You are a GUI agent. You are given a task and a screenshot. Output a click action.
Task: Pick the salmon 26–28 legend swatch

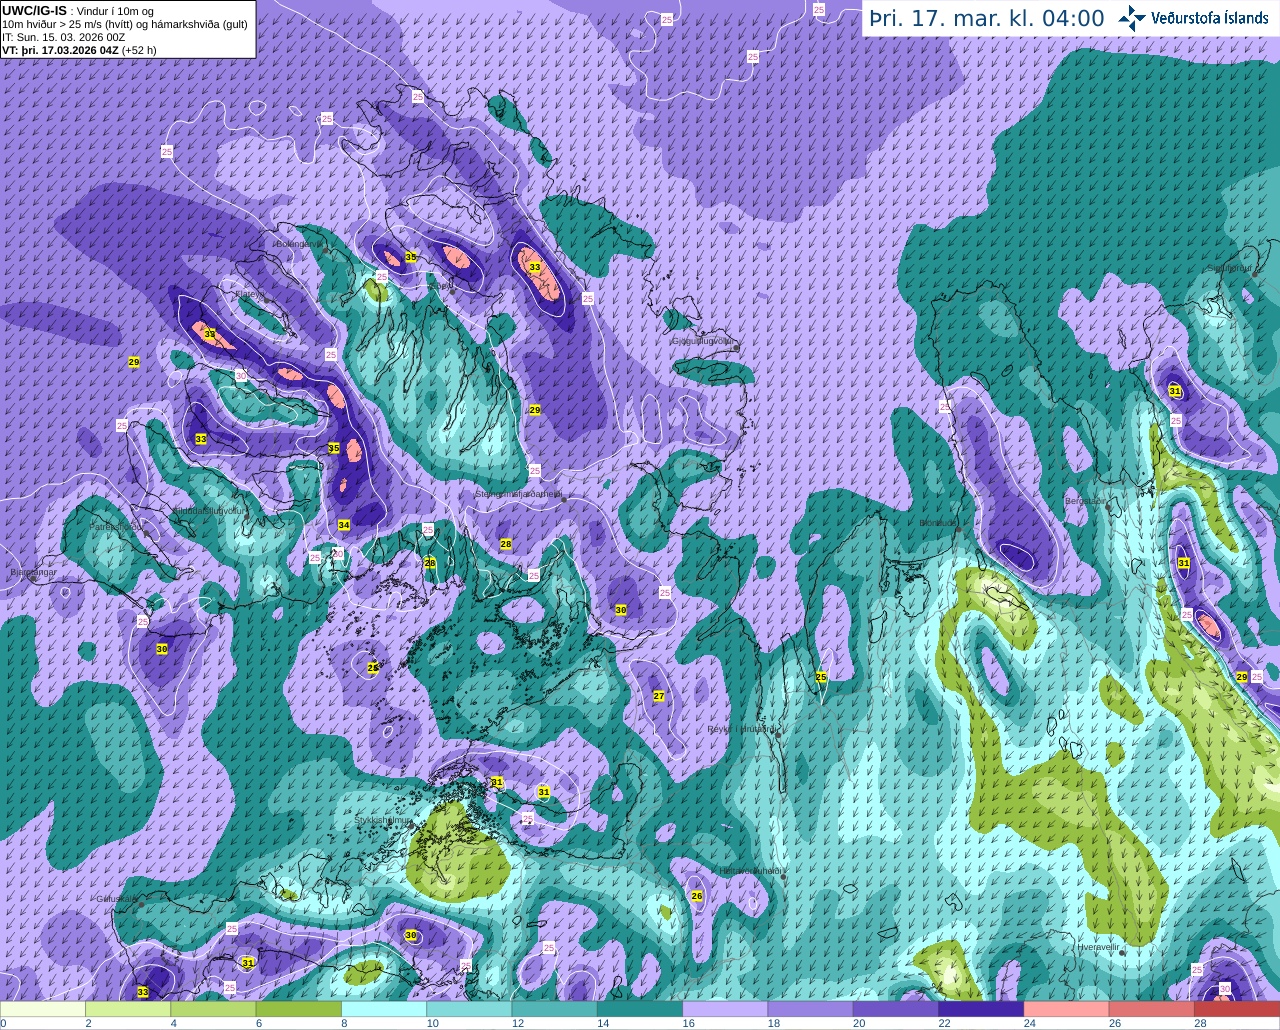coord(1152,1009)
